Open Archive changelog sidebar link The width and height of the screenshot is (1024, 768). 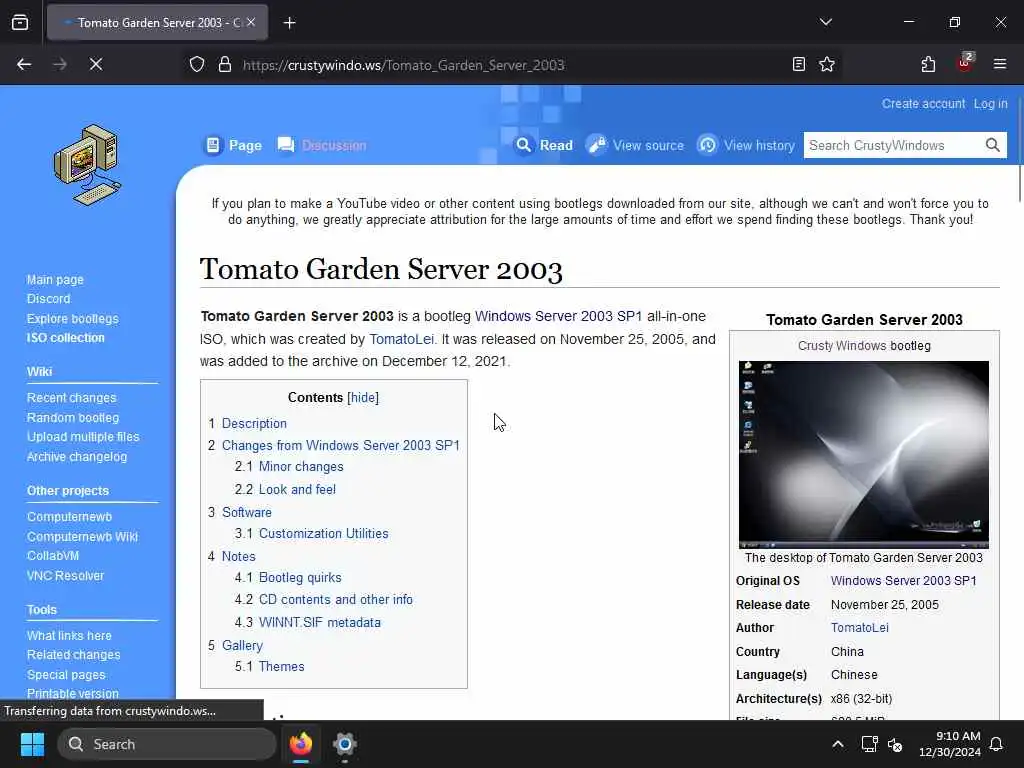click(x=76, y=456)
